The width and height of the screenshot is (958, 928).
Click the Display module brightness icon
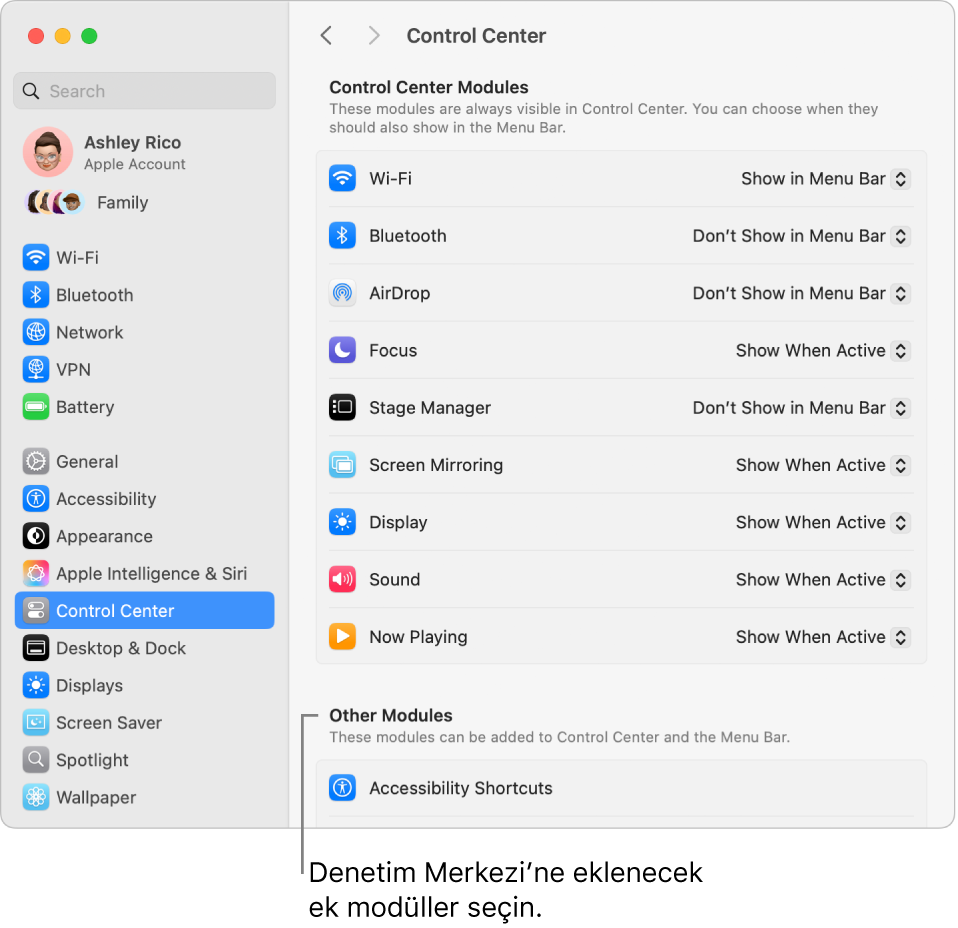pyautogui.click(x=342, y=522)
